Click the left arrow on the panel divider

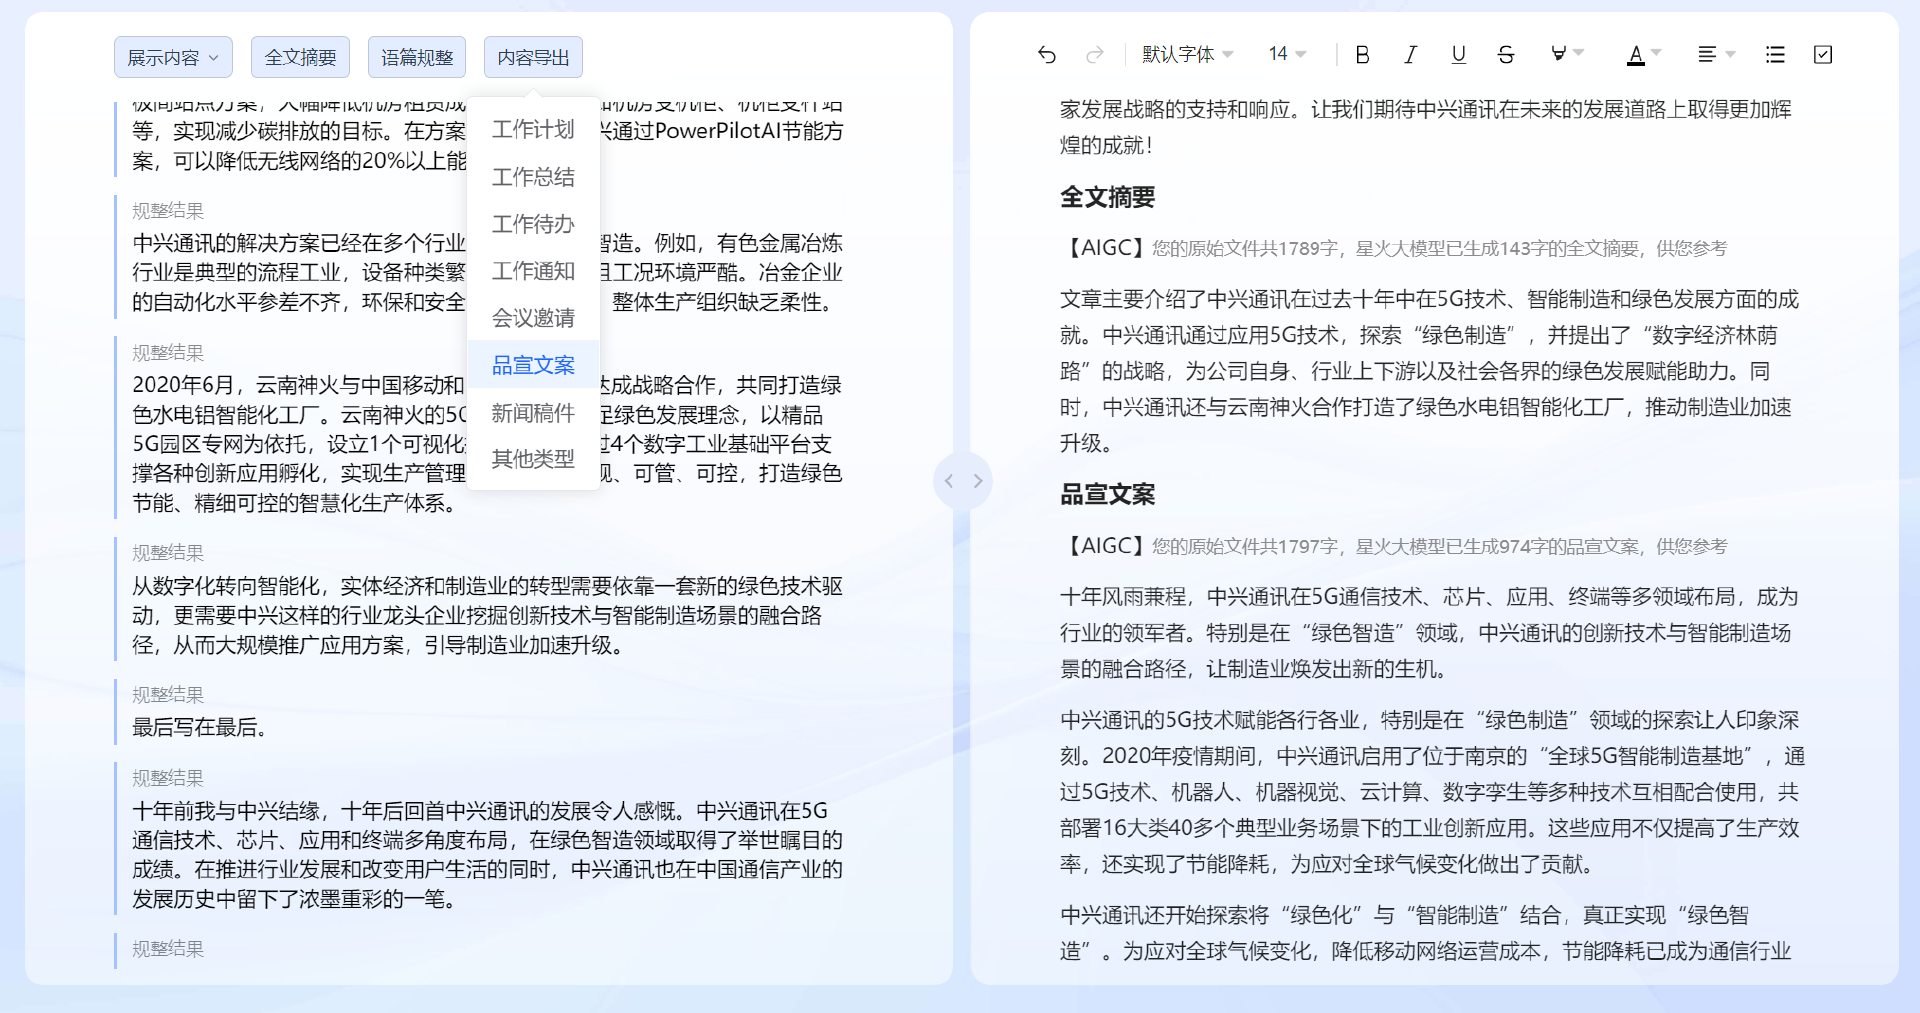[x=949, y=481]
